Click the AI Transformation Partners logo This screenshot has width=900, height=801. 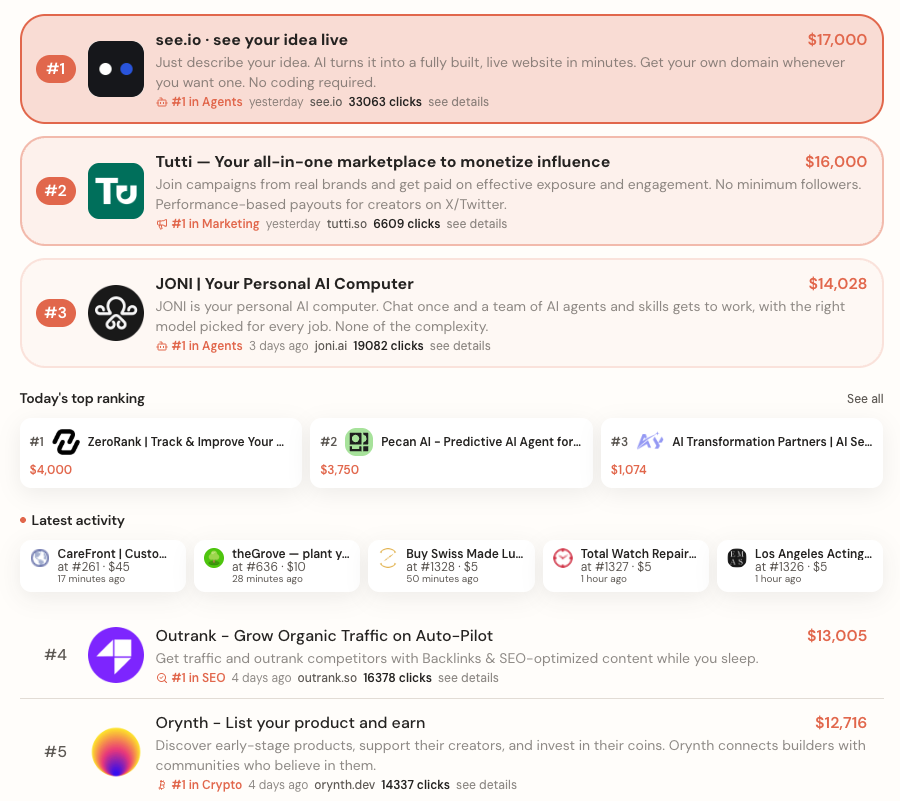(650, 442)
